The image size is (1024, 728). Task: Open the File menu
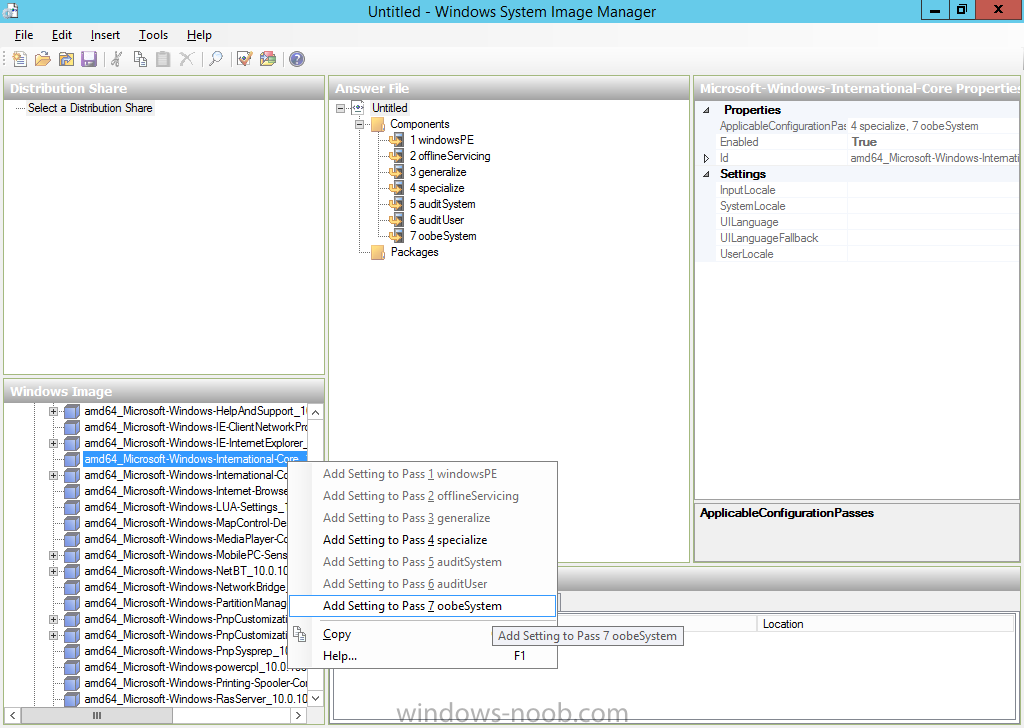click(x=24, y=35)
